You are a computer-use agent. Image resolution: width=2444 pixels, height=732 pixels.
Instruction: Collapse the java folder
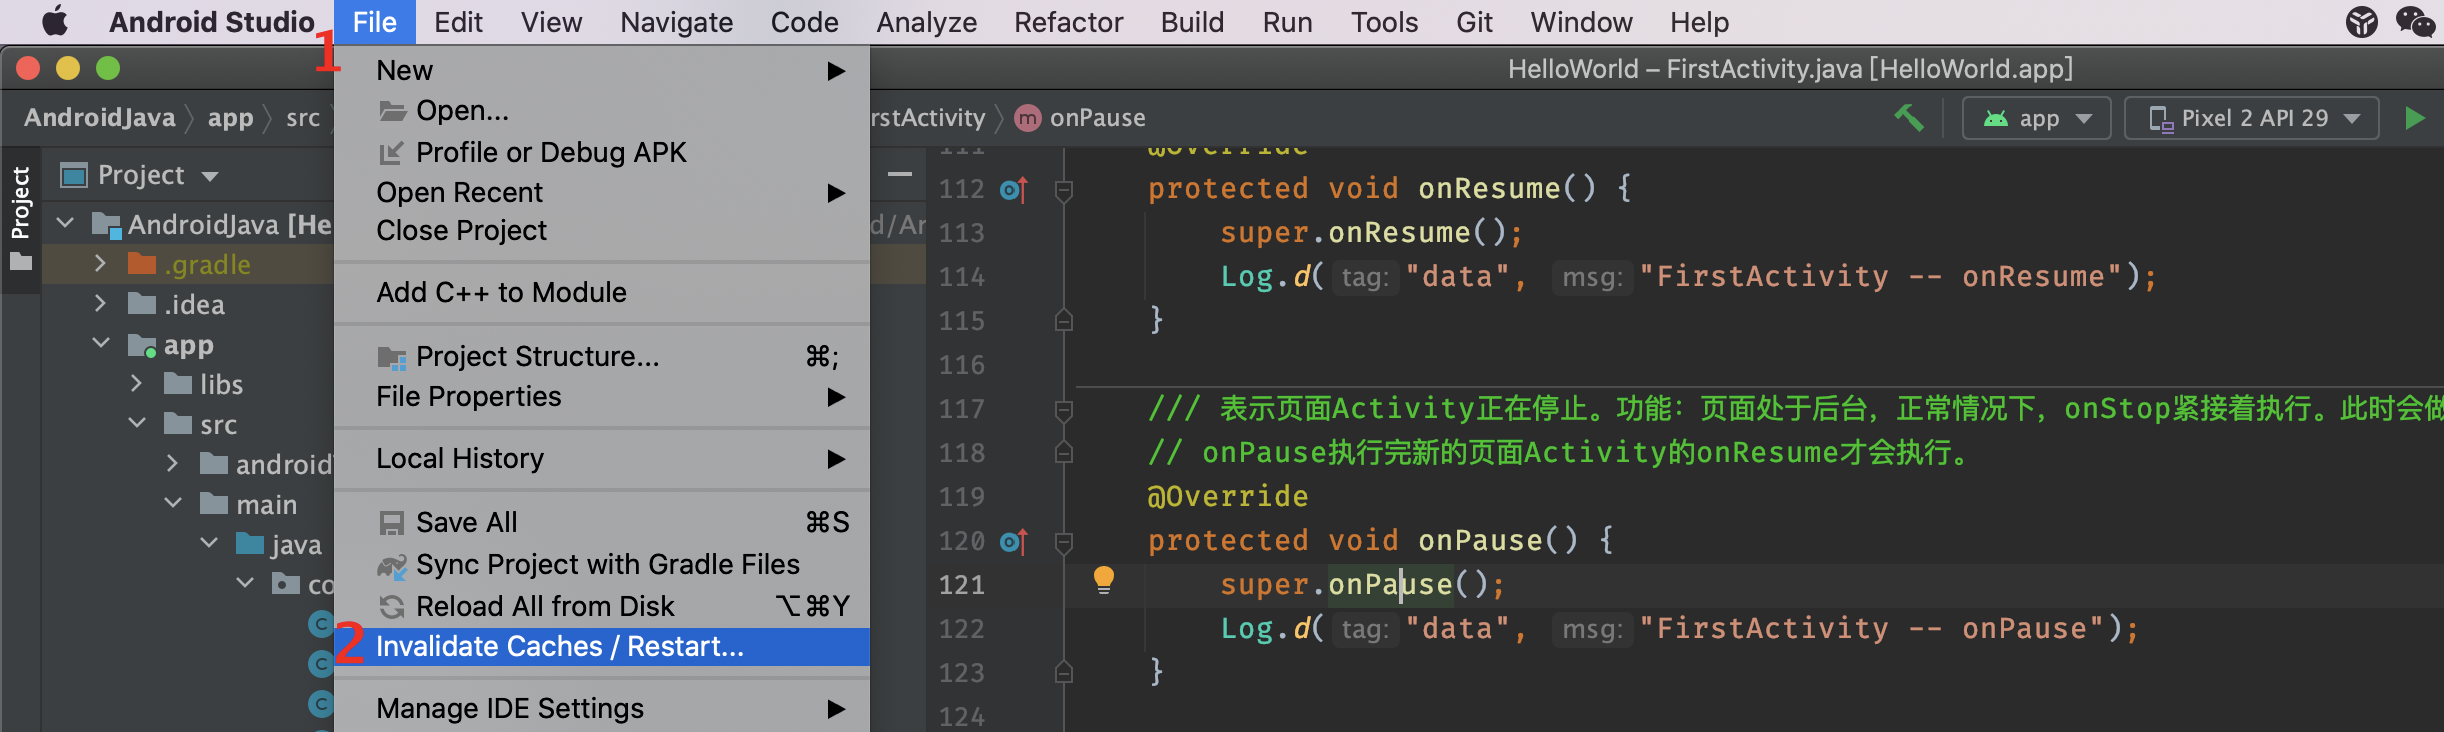209,543
